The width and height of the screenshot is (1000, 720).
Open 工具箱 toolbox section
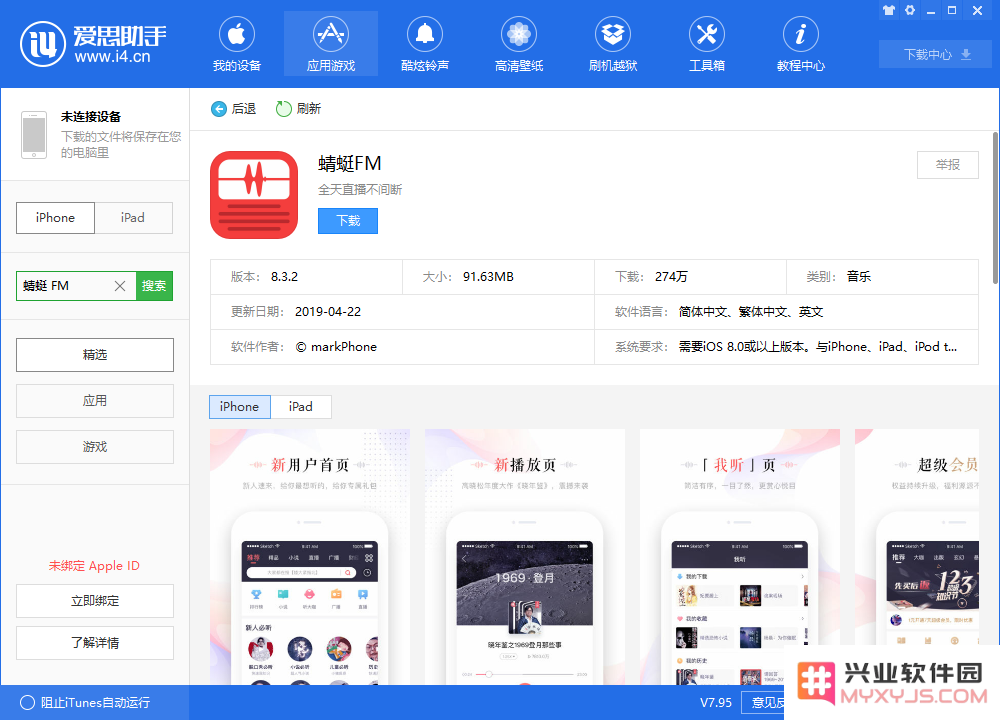[x=707, y=43]
